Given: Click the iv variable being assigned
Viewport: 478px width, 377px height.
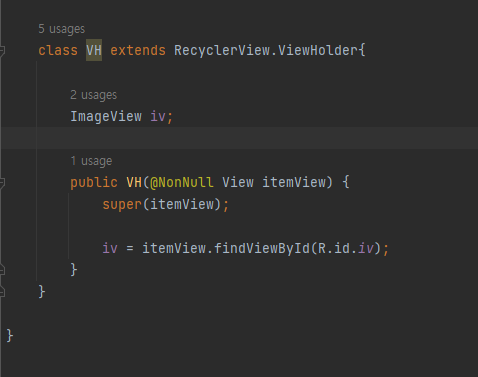Looking at the screenshot, I should click(x=110, y=249).
